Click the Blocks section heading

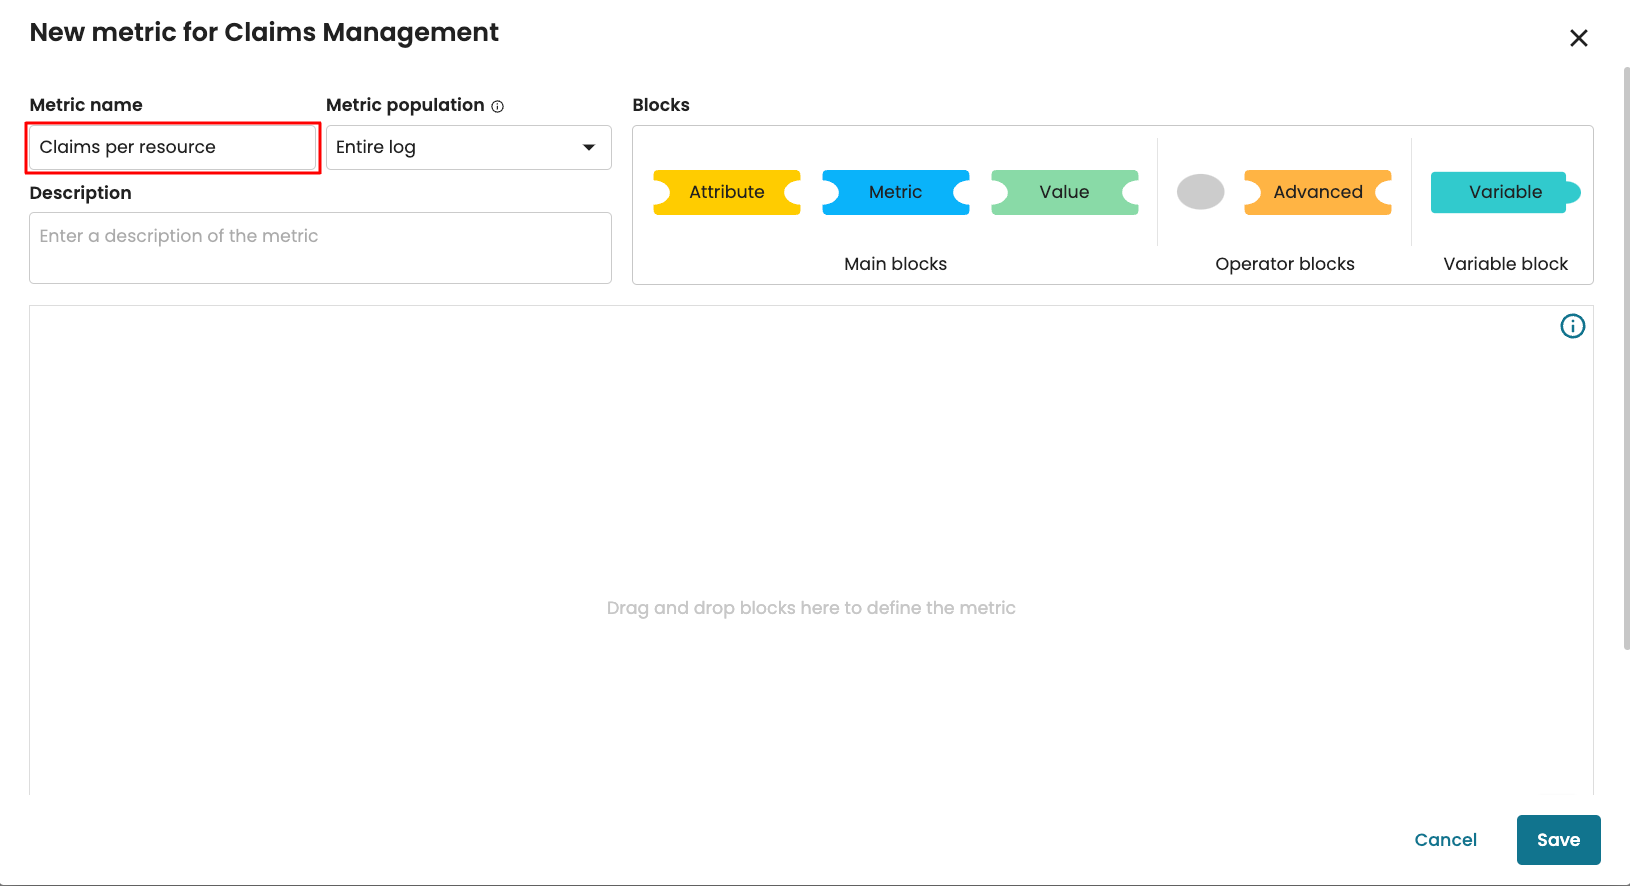pos(661,105)
